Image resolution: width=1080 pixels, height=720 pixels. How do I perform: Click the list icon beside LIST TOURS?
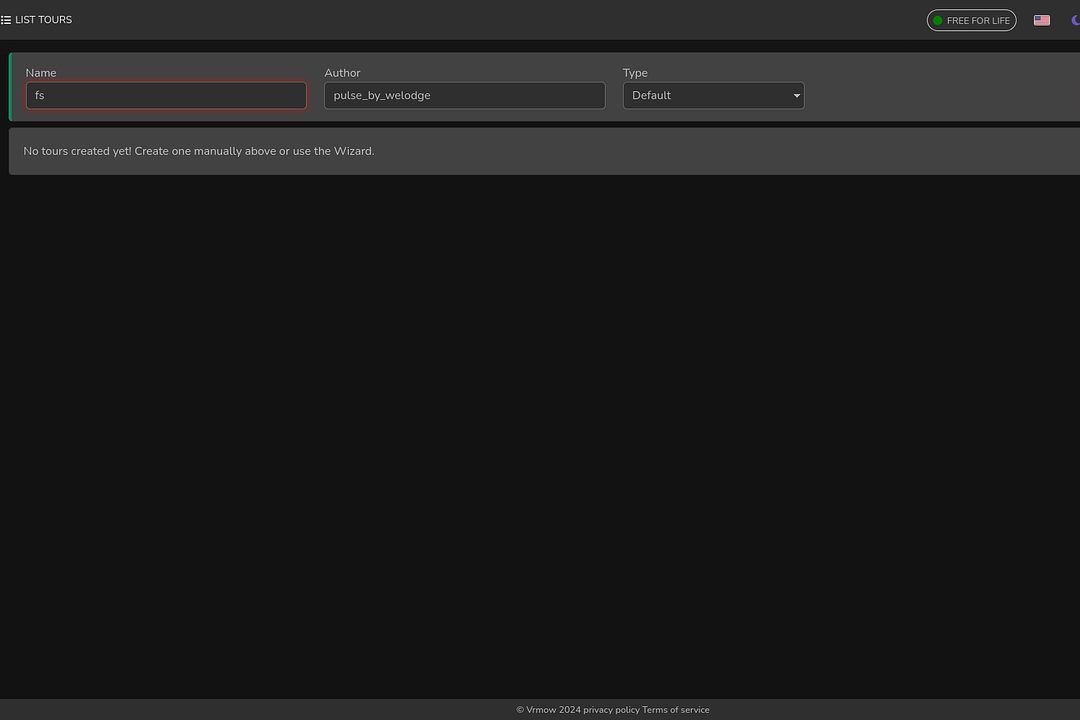point(6,20)
